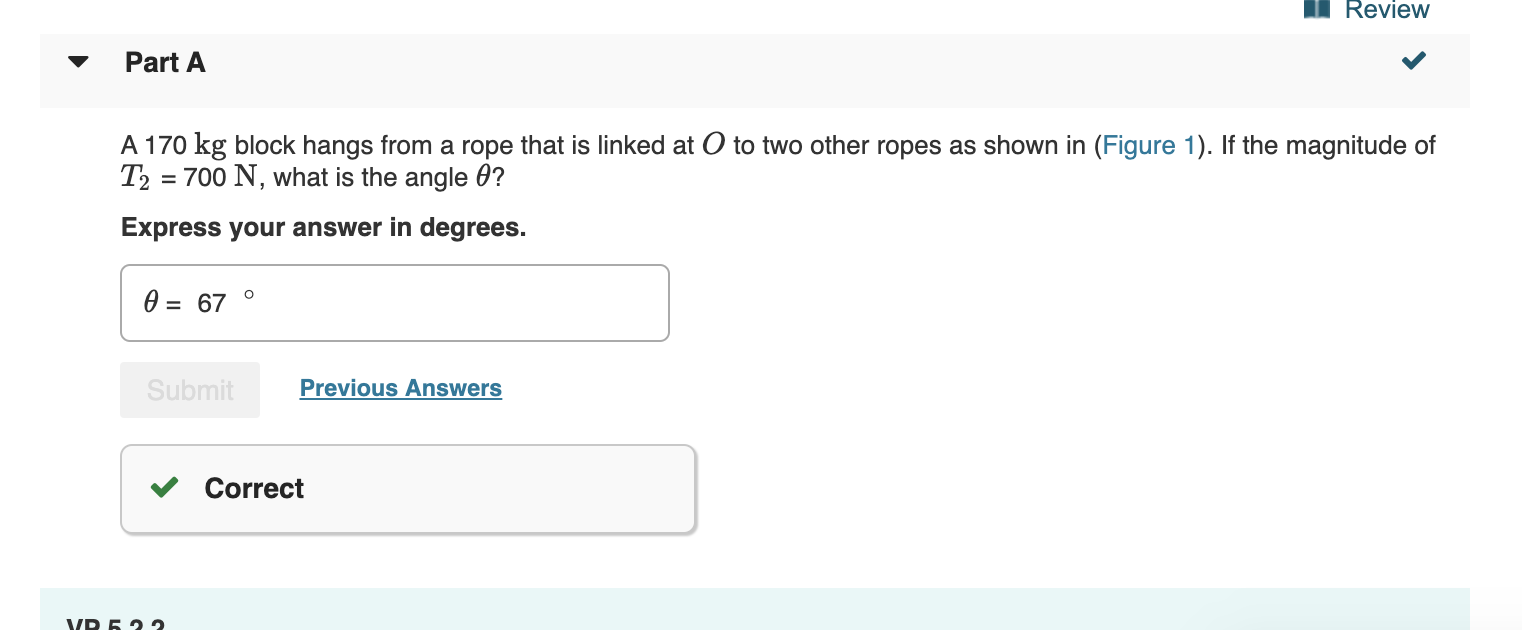Image resolution: width=1522 pixels, height=630 pixels.
Task: Open the Review book icon
Action: [x=1318, y=9]
